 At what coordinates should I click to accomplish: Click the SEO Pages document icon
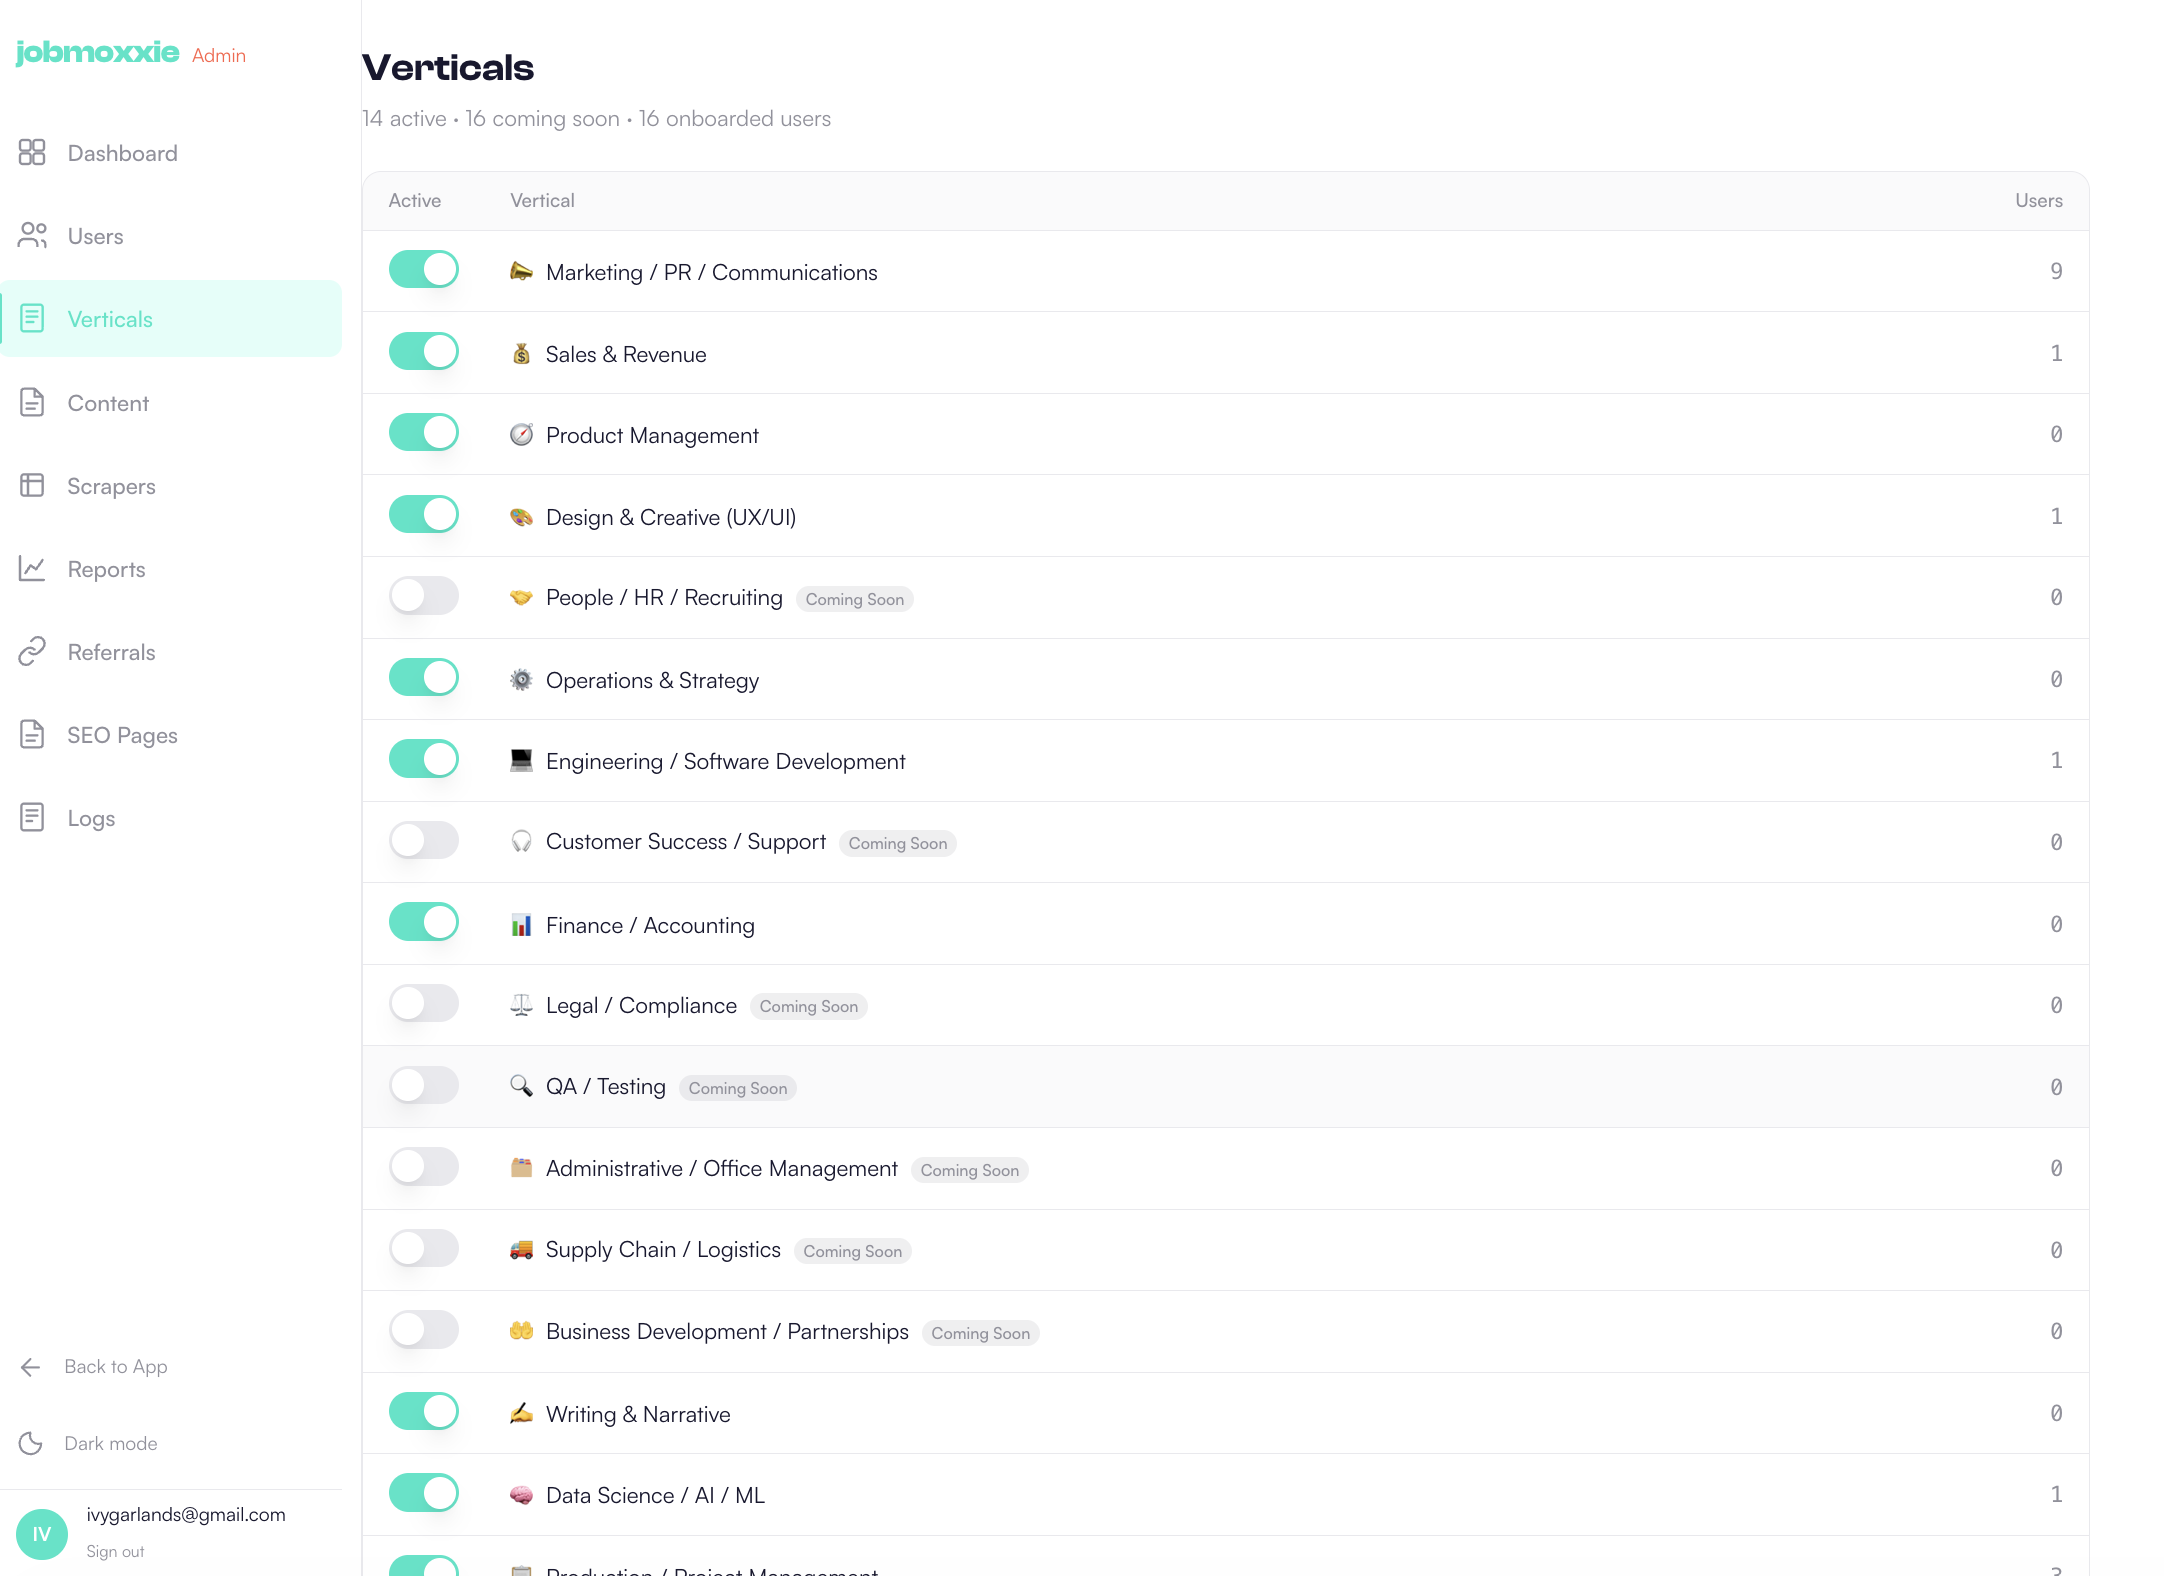[32, 735]
